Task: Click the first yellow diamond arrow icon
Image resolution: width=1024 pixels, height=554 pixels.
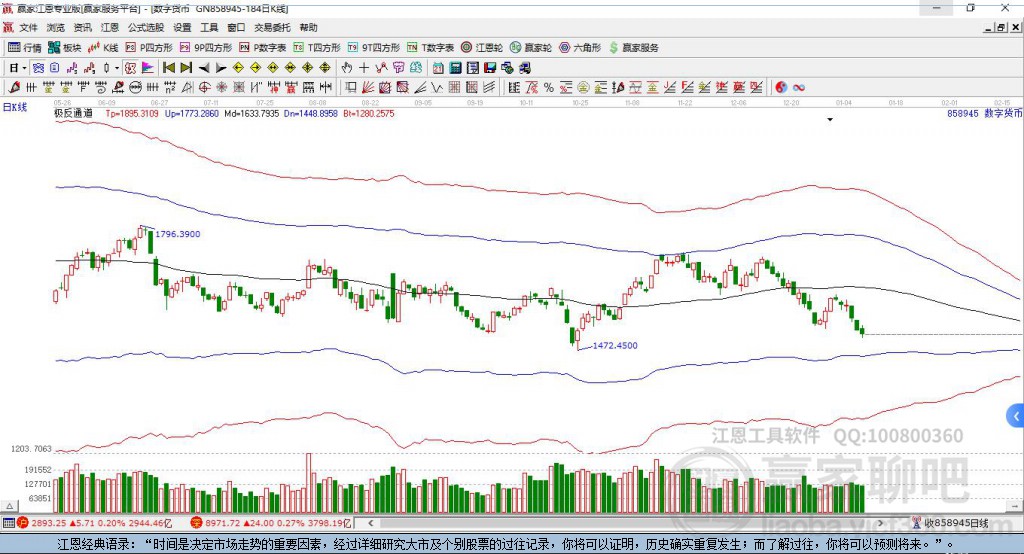Action: point(238,68)
